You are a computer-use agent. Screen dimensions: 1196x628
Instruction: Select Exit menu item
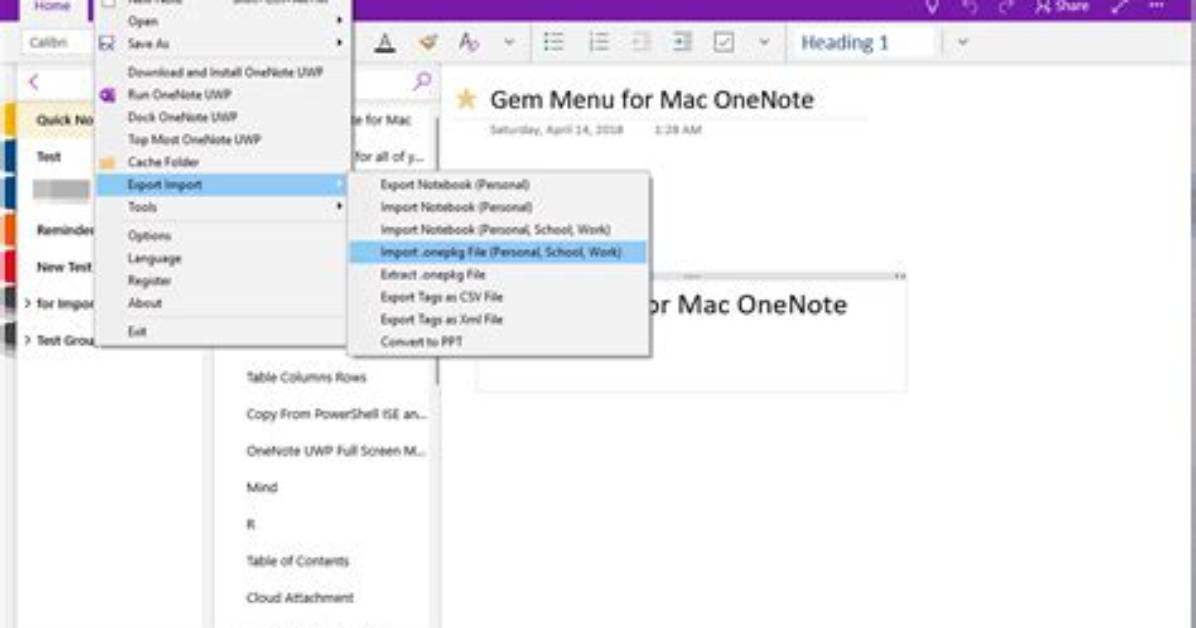click(223, 331)
